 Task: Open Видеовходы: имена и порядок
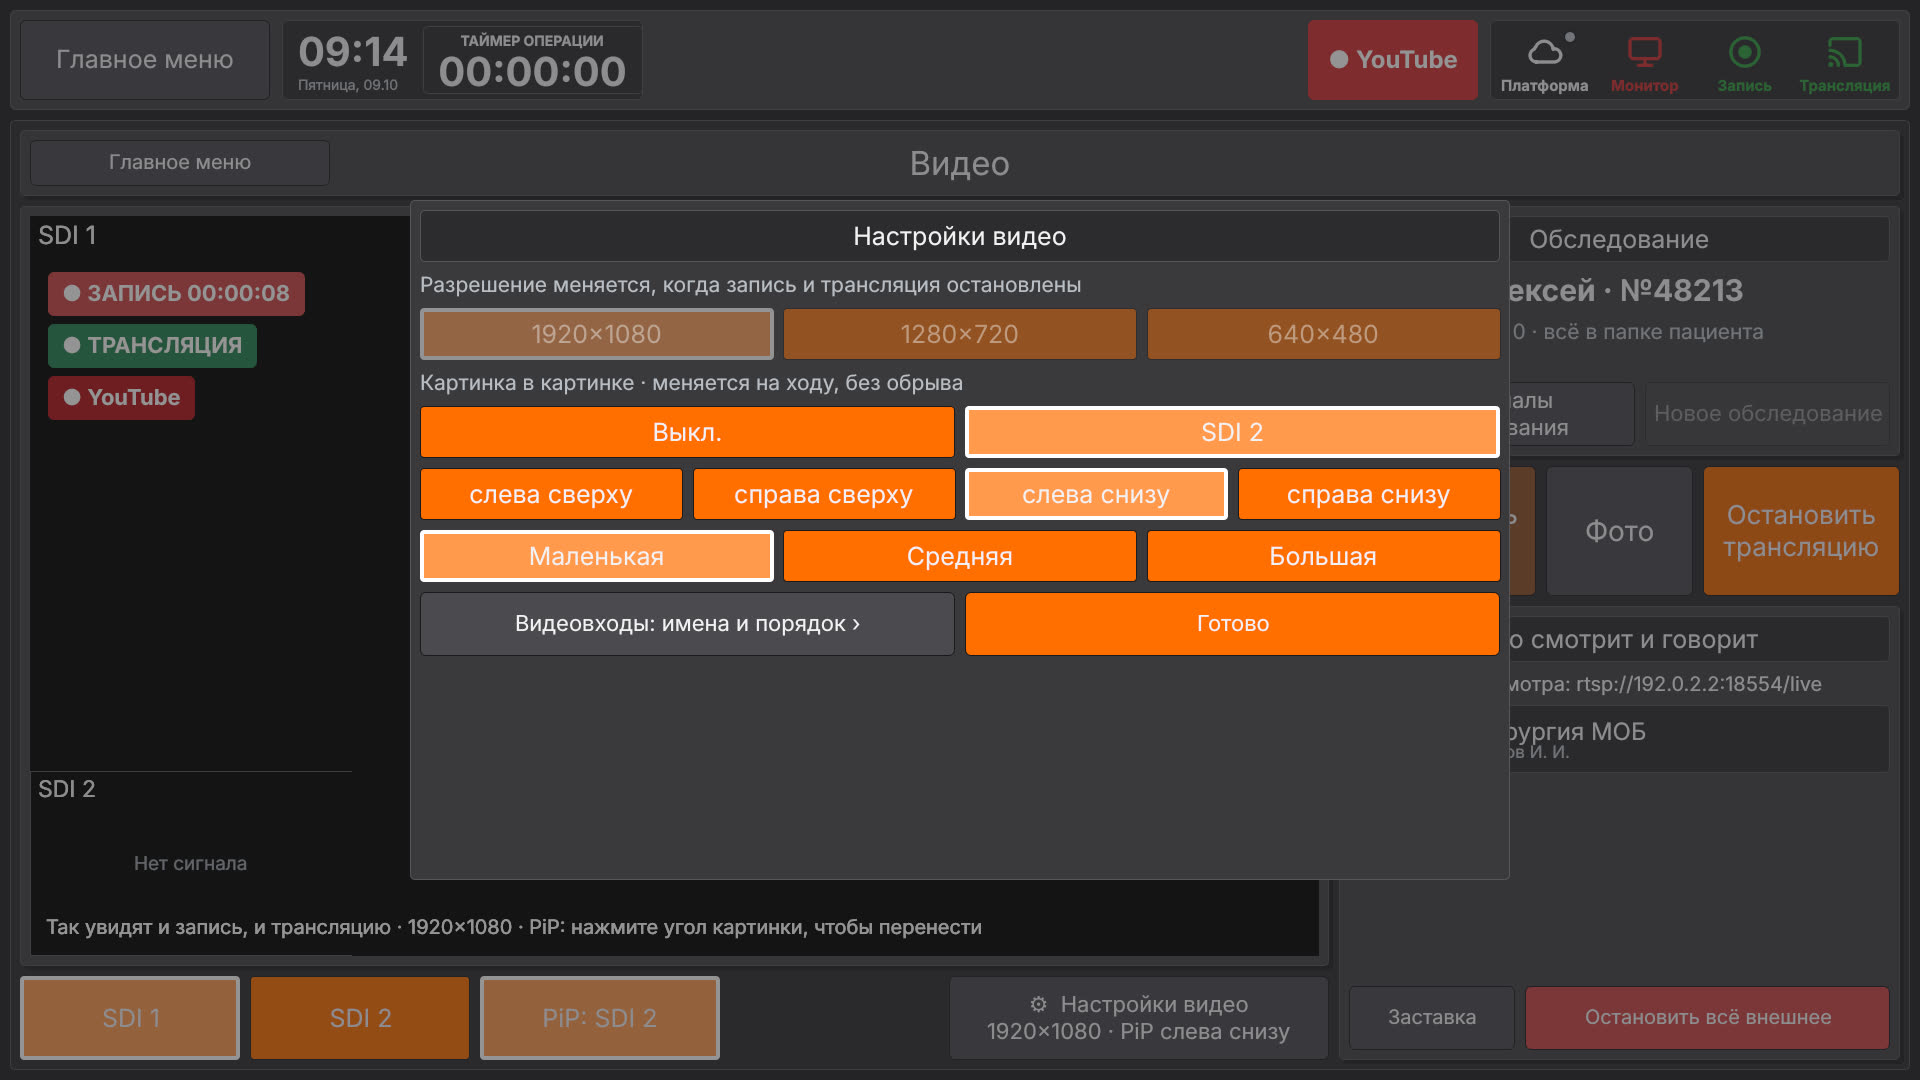pos(687,624)
